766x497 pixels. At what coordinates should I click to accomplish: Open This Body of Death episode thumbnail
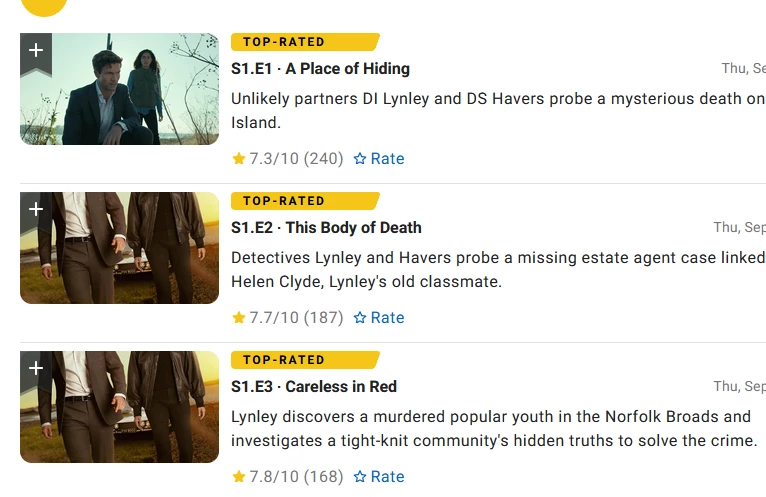[119, 248]
